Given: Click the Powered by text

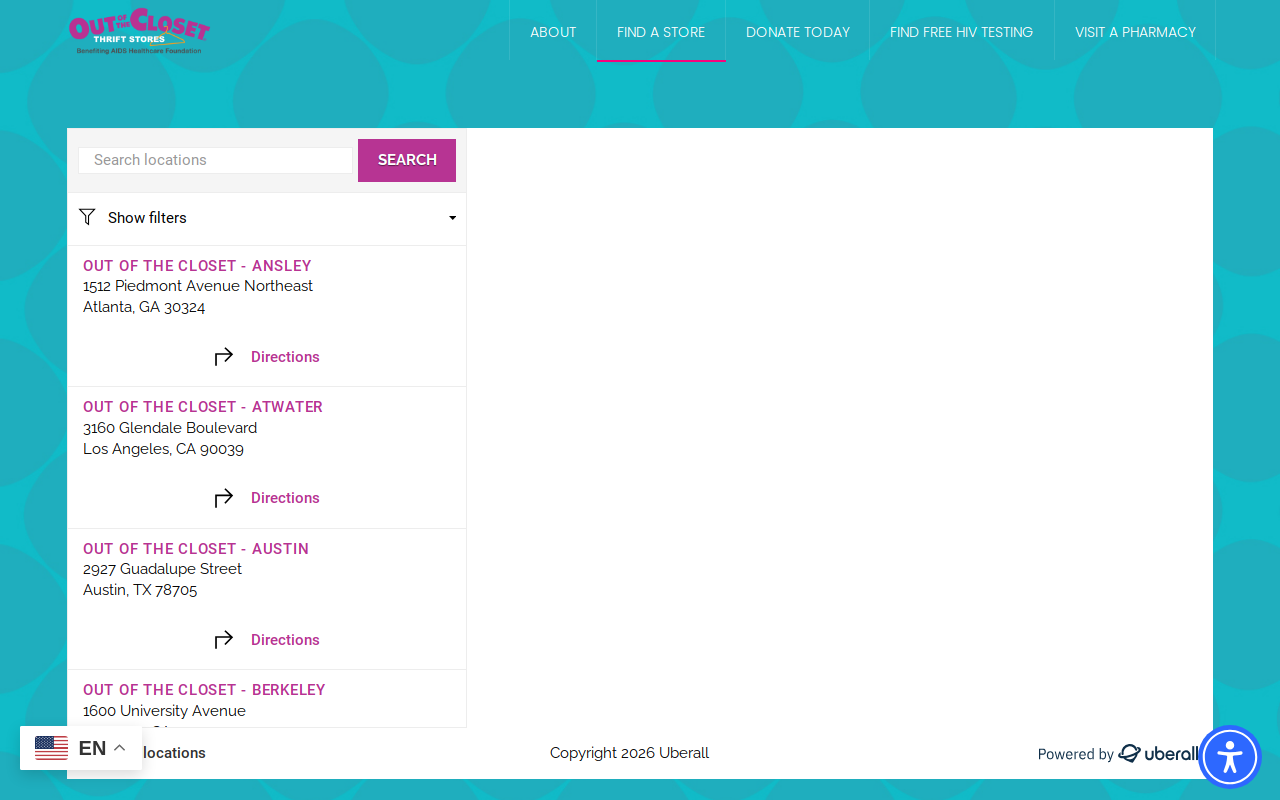Looking at the screenshot, I should pyautogui.click(x=1075, y=754).
